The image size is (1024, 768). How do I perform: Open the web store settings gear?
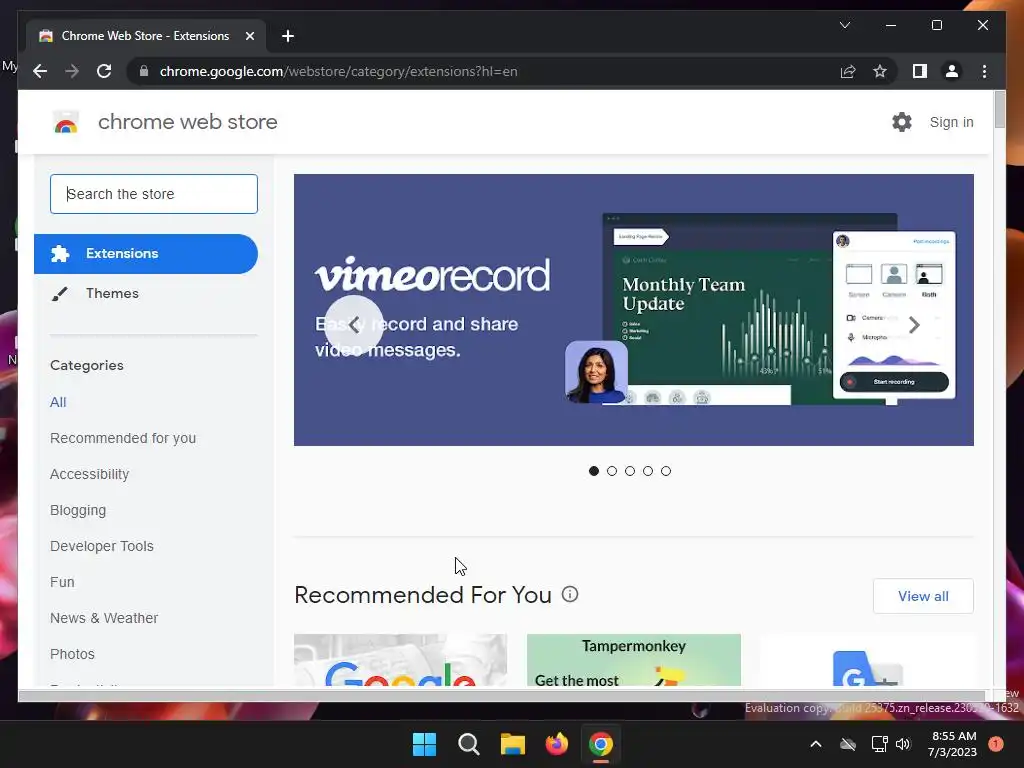click(x=902, y=122)
